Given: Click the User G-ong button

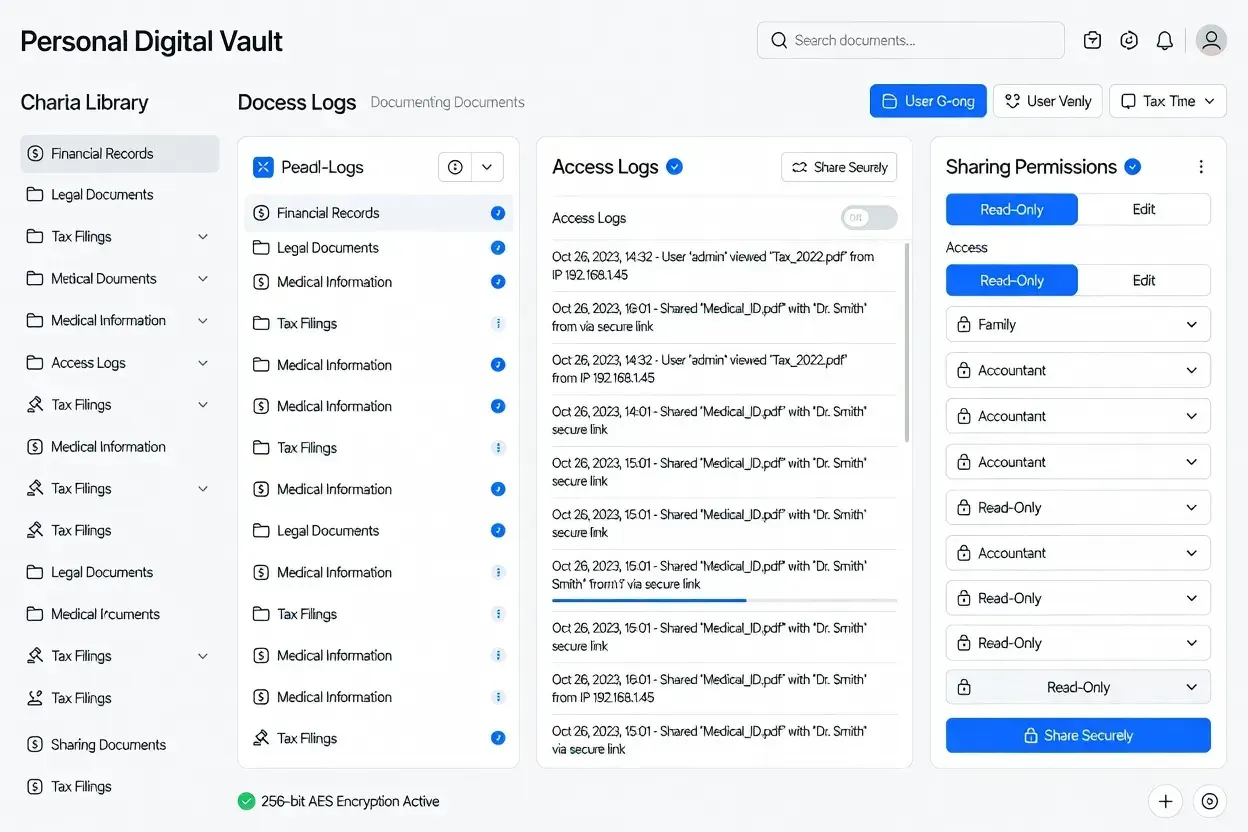Looking at the screenshot, I should coord(928,101).
